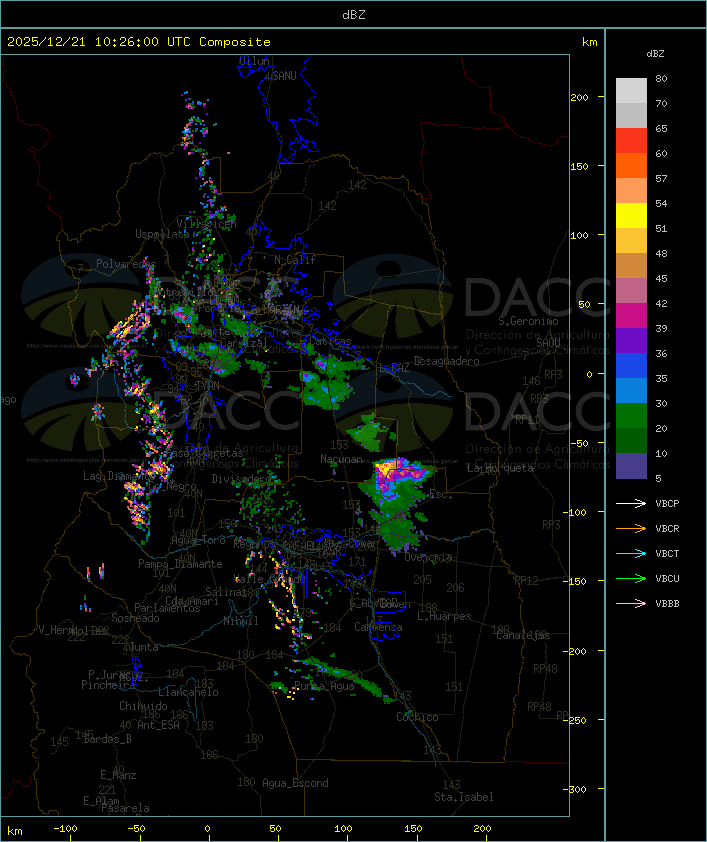Click the -300 tick on the y-axis
Screen dimensions: 707x842
(577, 789)
